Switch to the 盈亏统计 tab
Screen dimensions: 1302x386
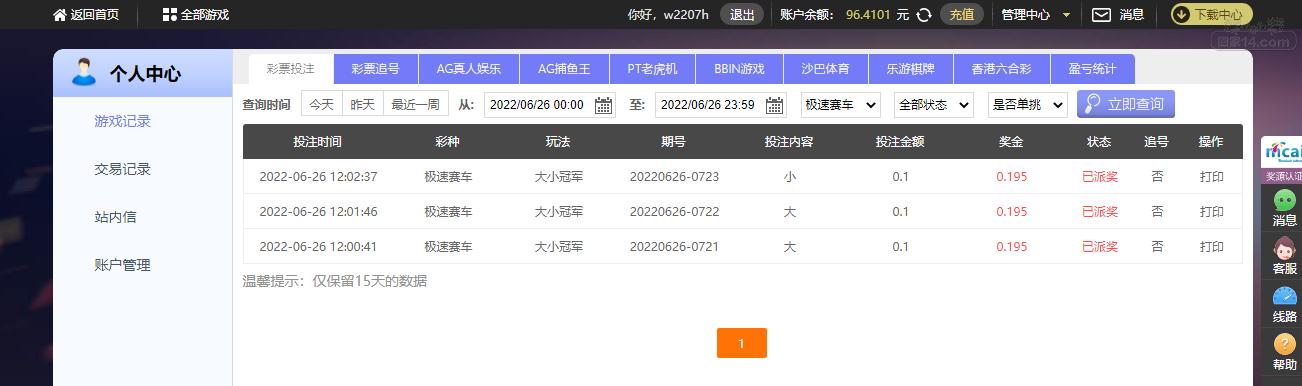click(1092, 69)
